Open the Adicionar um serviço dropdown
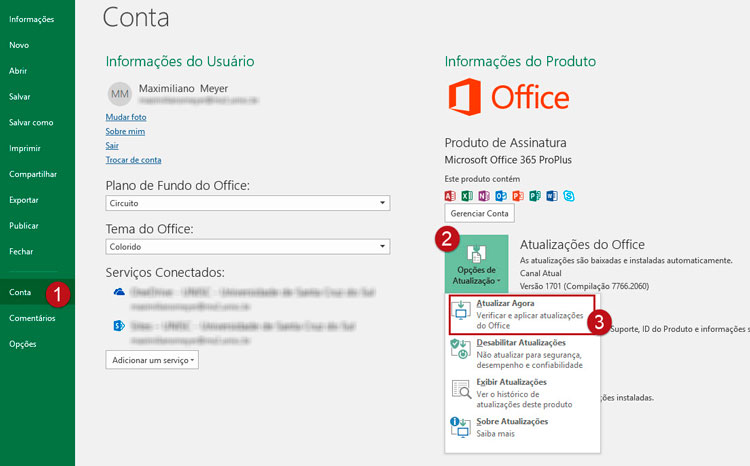 [x=152, y=360]
